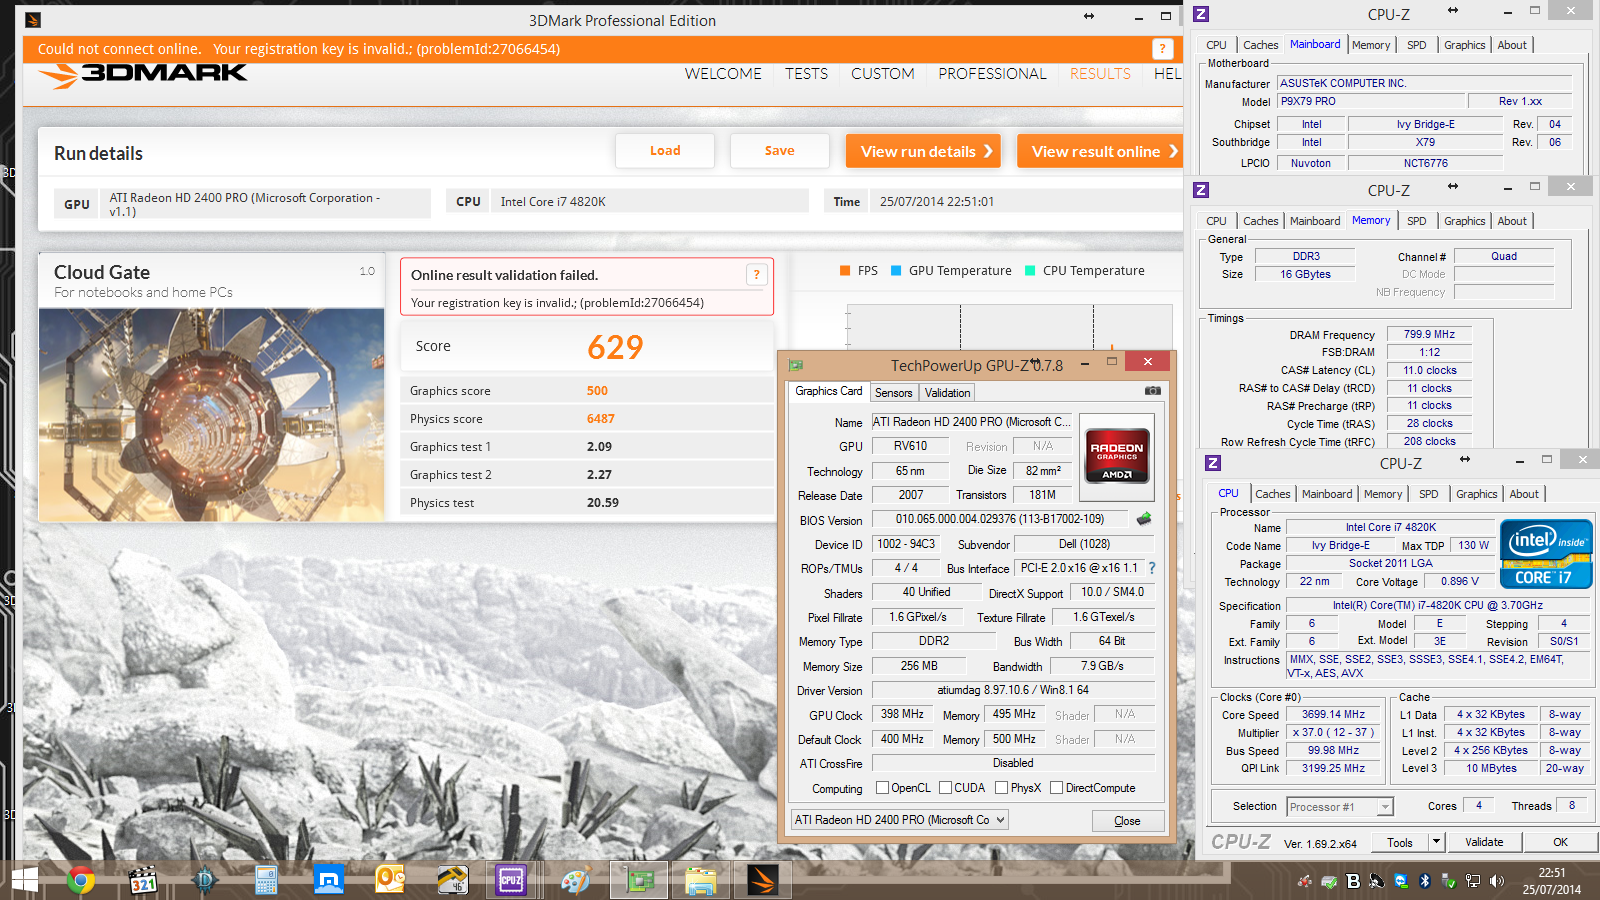Open the GPU selection dropdown in GPU-Z
This screenshot has height=900, width=1600.
click(x=899, y=820)
